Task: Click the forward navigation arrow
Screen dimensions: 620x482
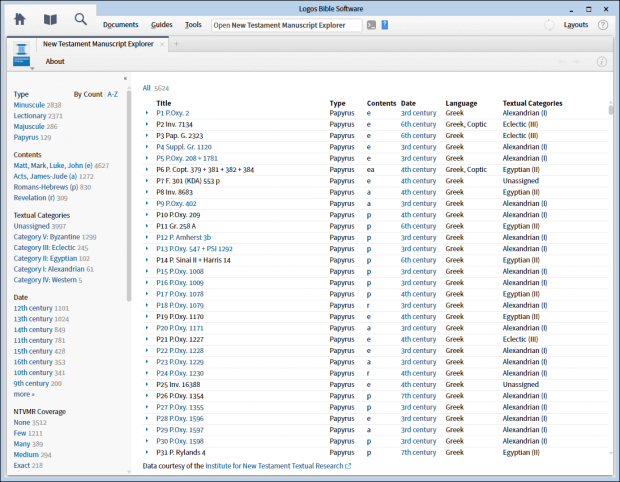Action: point(576,62)
